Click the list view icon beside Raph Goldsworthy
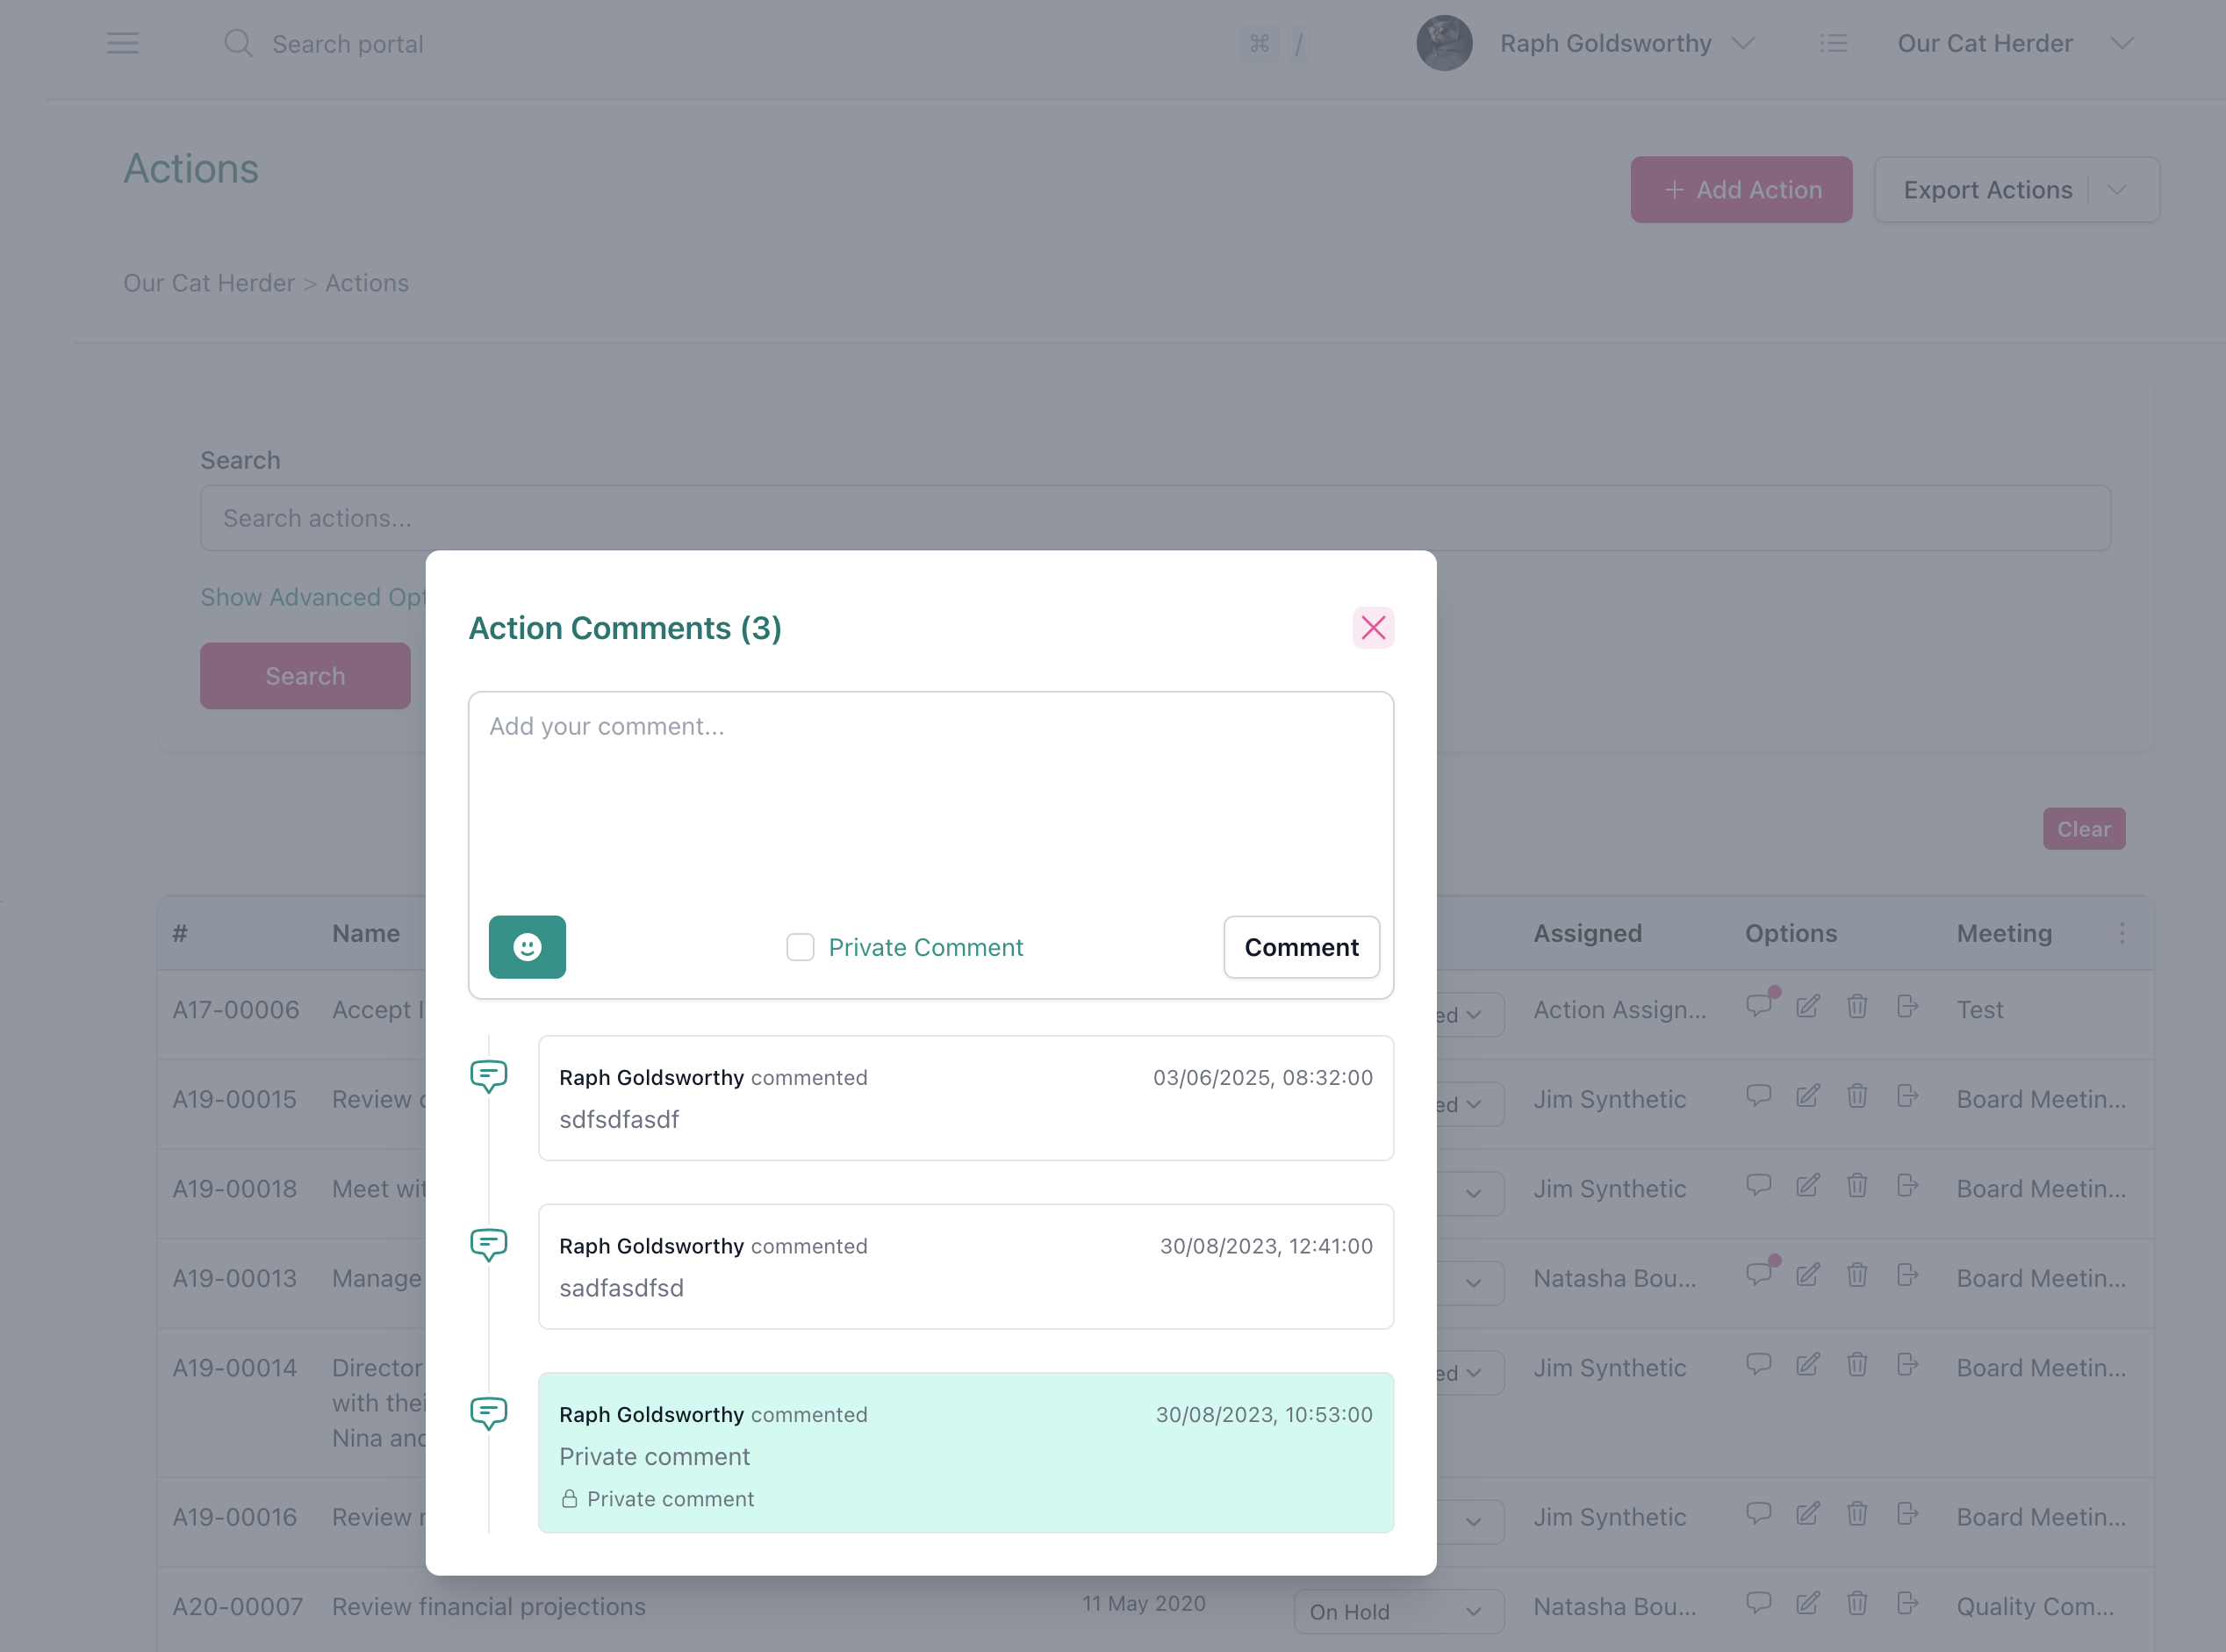This screenshot has width=2226, height=1652. pos(1834,43)
